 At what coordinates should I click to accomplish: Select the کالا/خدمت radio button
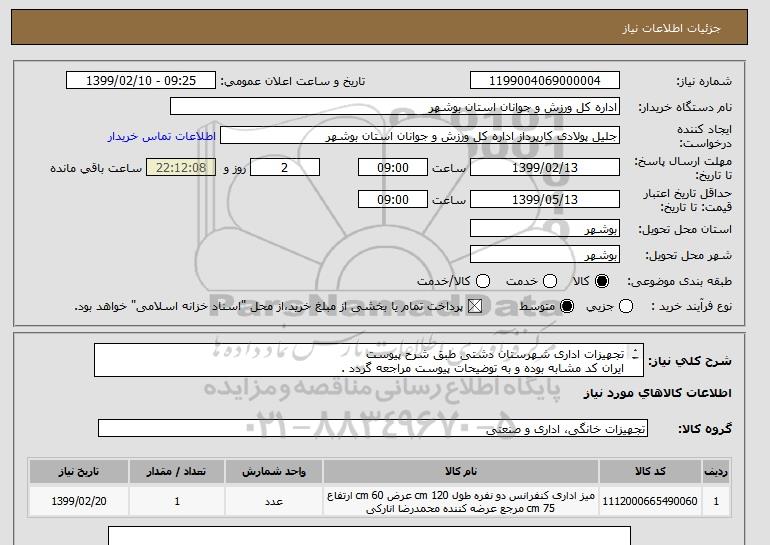click(x=483, y=281)
